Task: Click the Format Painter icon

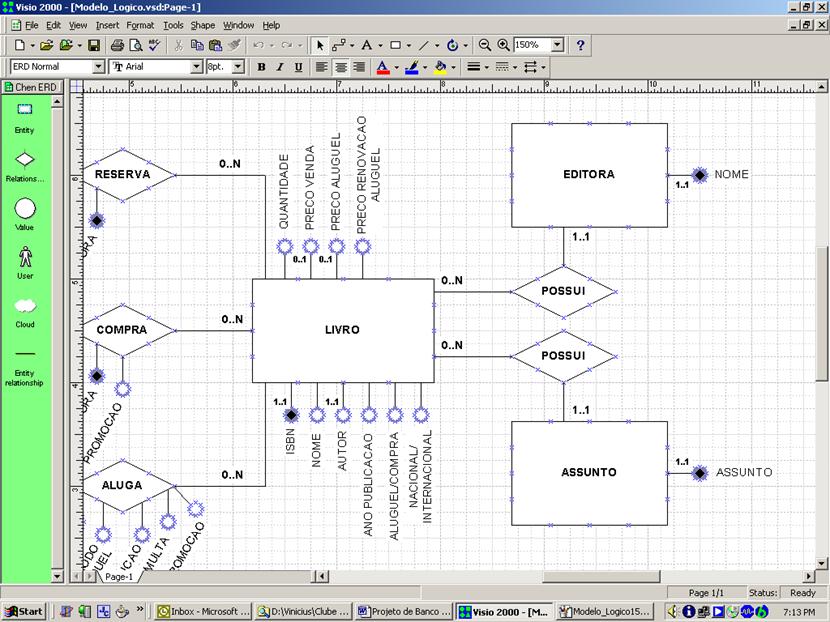Action: [233, 45]
